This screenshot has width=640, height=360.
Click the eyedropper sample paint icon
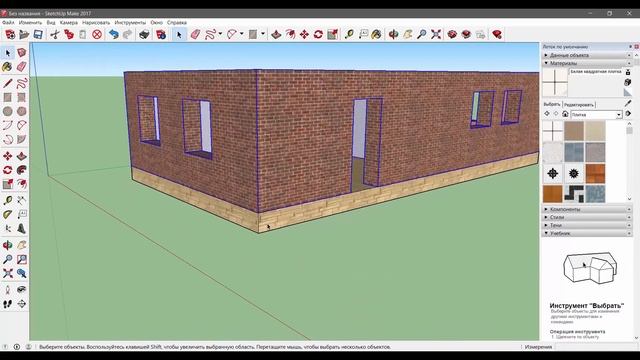tap(628, 104)
